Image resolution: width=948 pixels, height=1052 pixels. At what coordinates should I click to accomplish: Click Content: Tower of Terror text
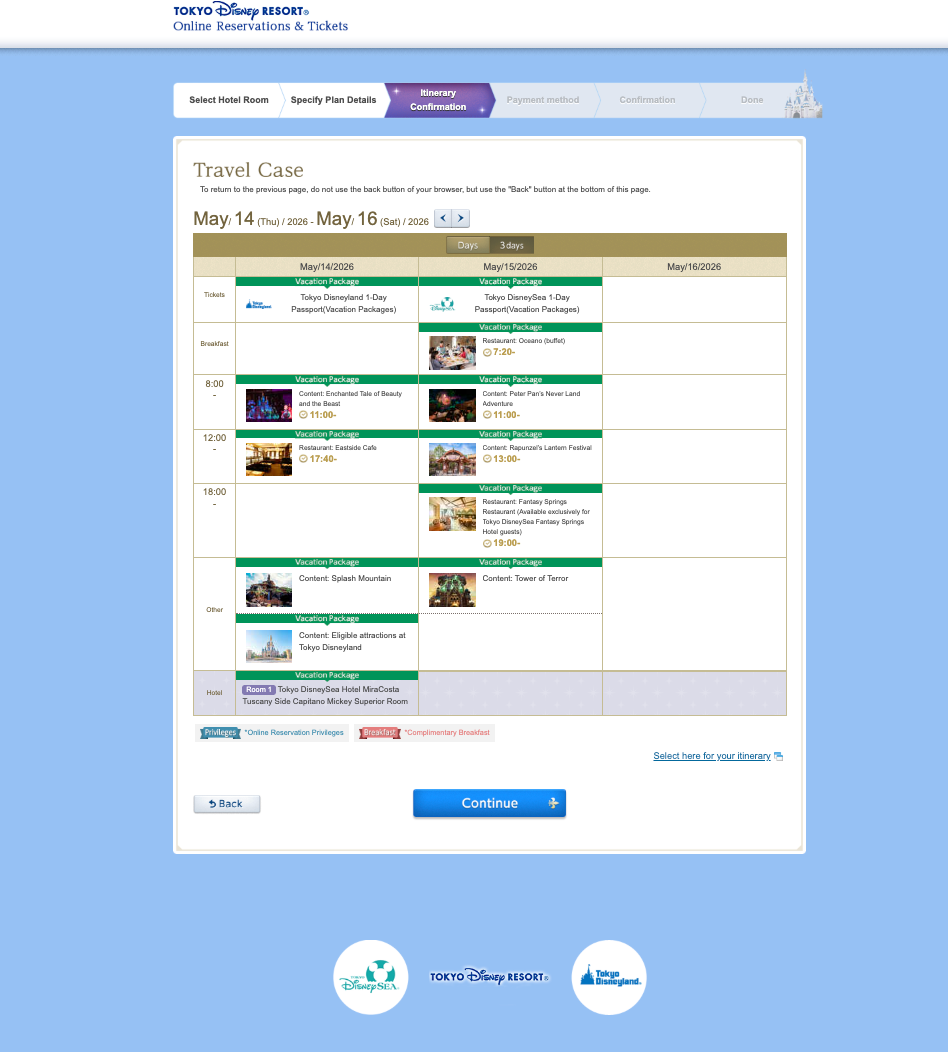coord(525,578)
